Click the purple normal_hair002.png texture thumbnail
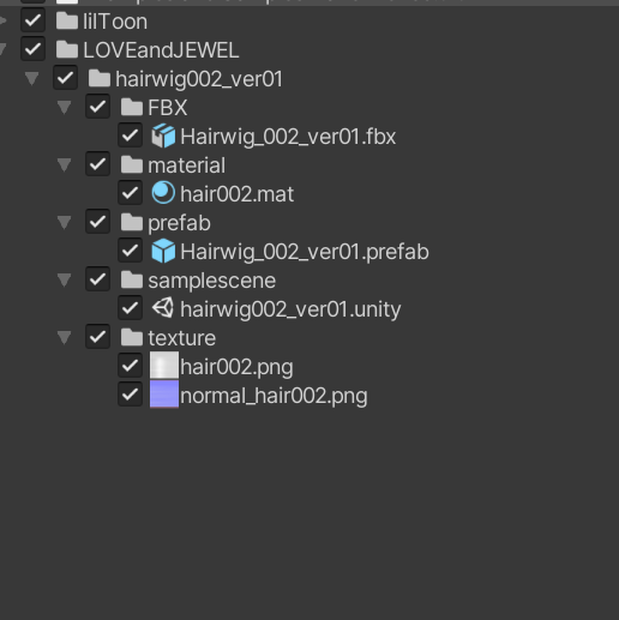Image resolution: width=619 pixels, height=620 pixels. (x=164, y=394)
